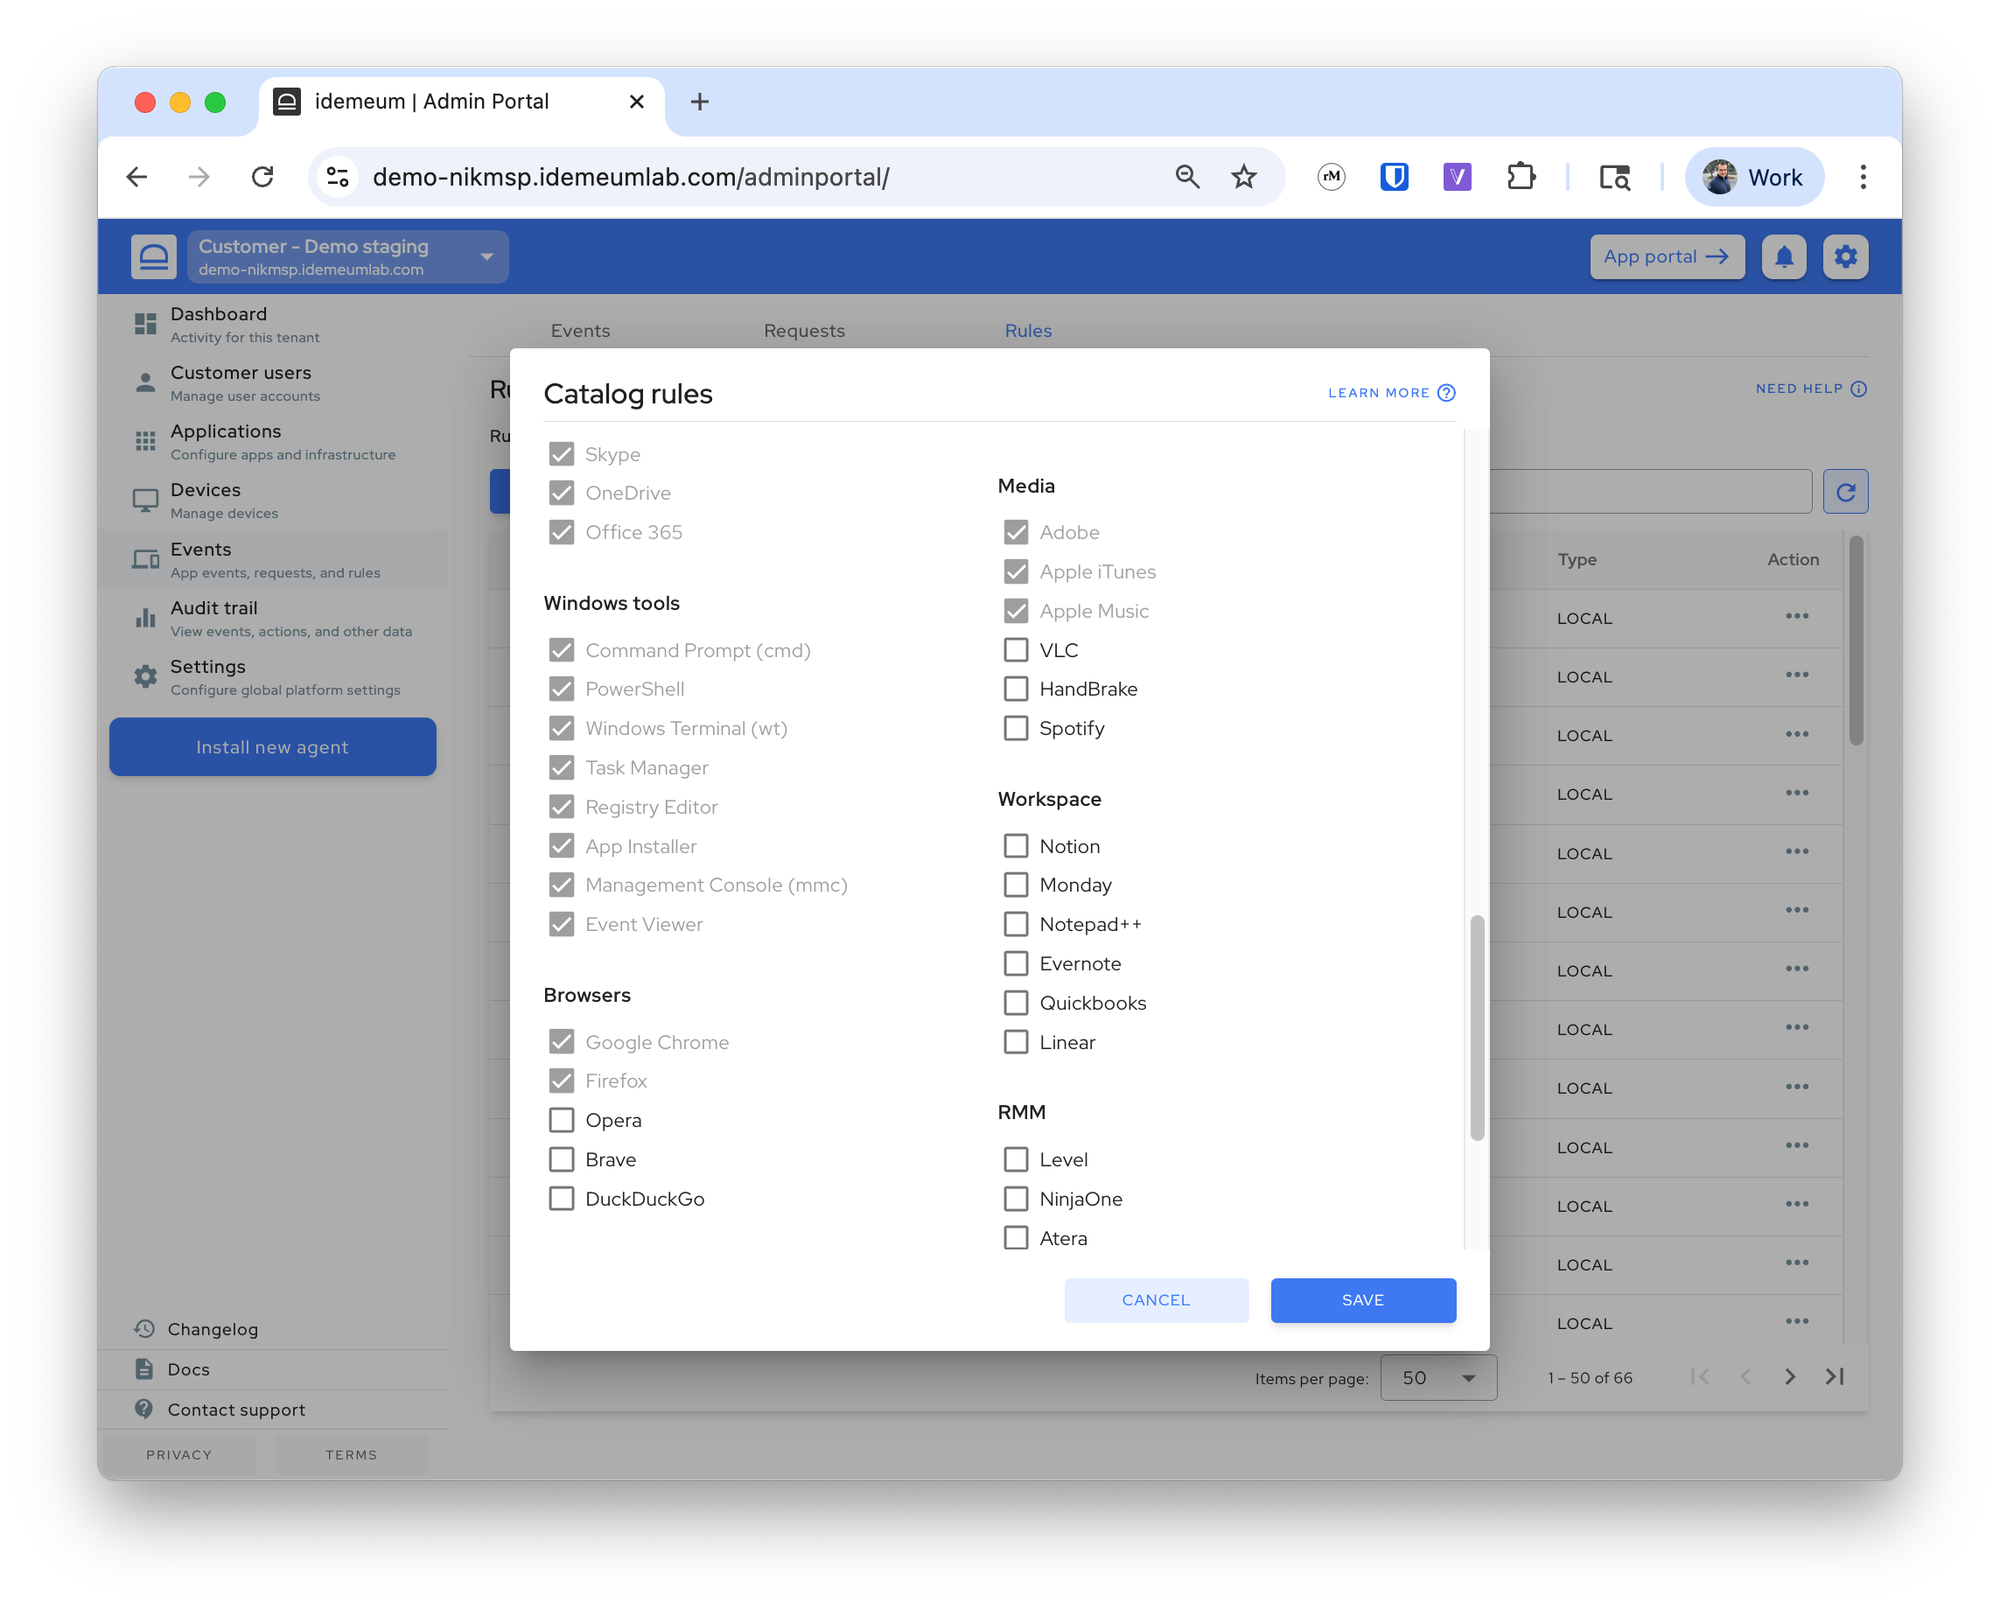The image size is (2000, 1610).
Task: Open Customer users in the sidebar
Action: 273,383
